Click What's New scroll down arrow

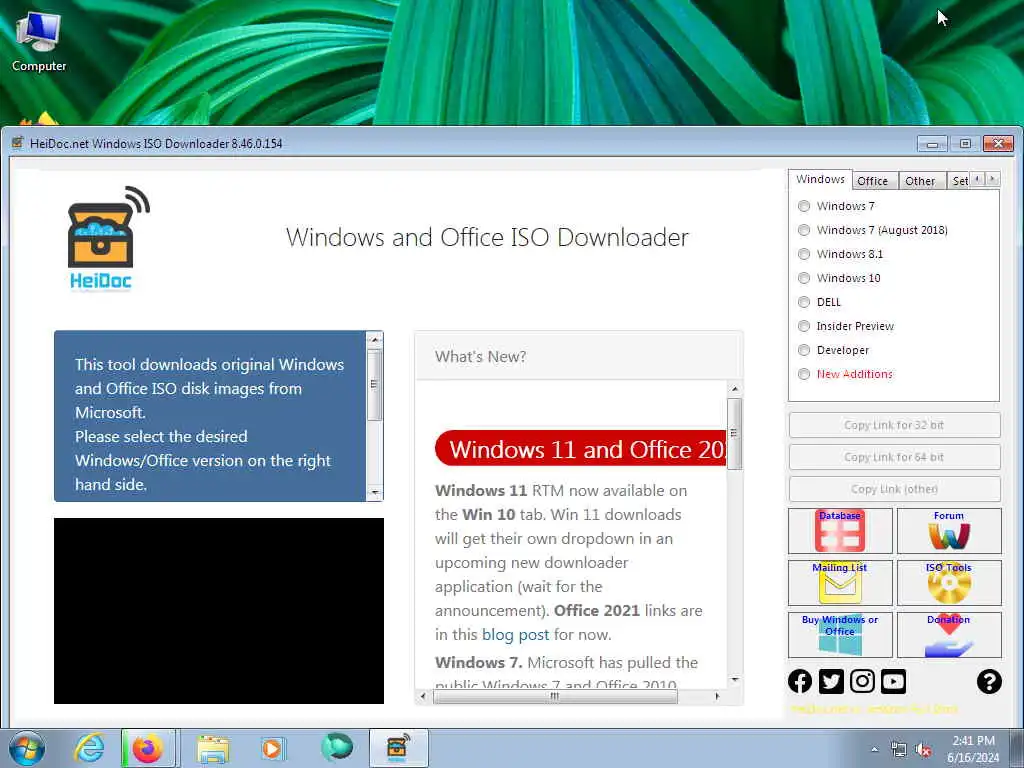click(x=735, y=680)
